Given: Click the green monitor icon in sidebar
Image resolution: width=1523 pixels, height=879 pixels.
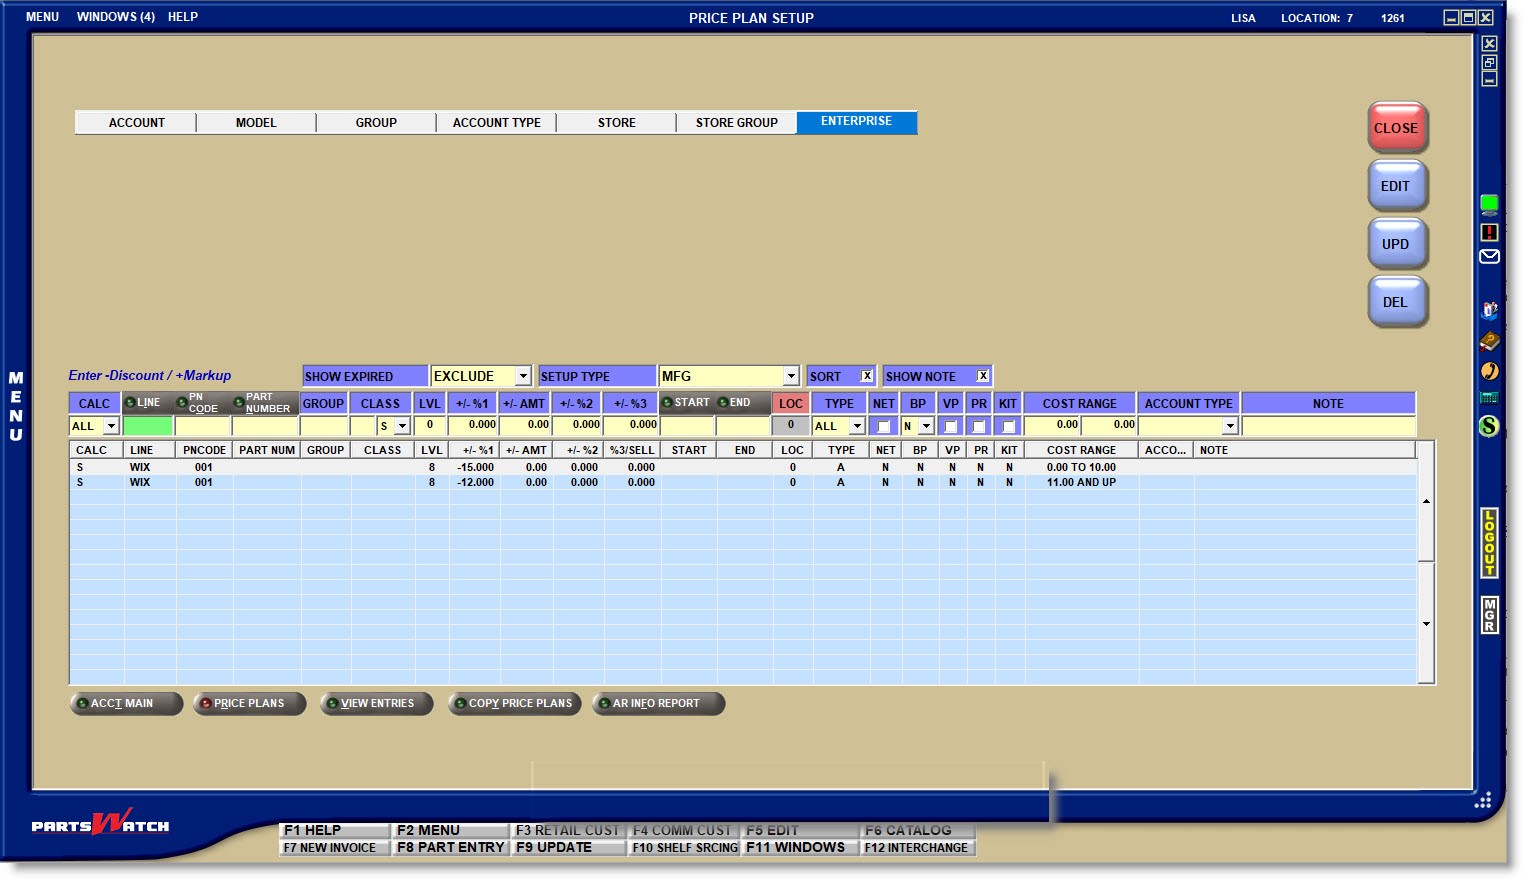Looking at the screenshot, I should coord(1489,205).
